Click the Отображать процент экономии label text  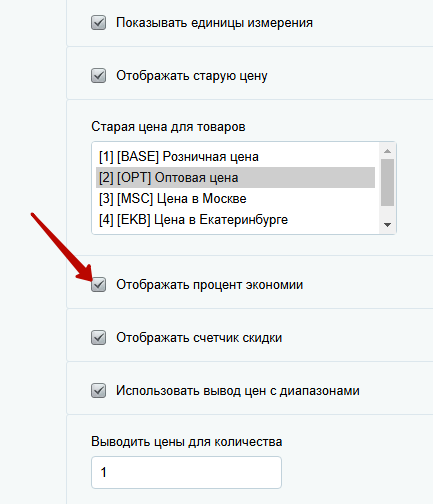tap(209, 285)
